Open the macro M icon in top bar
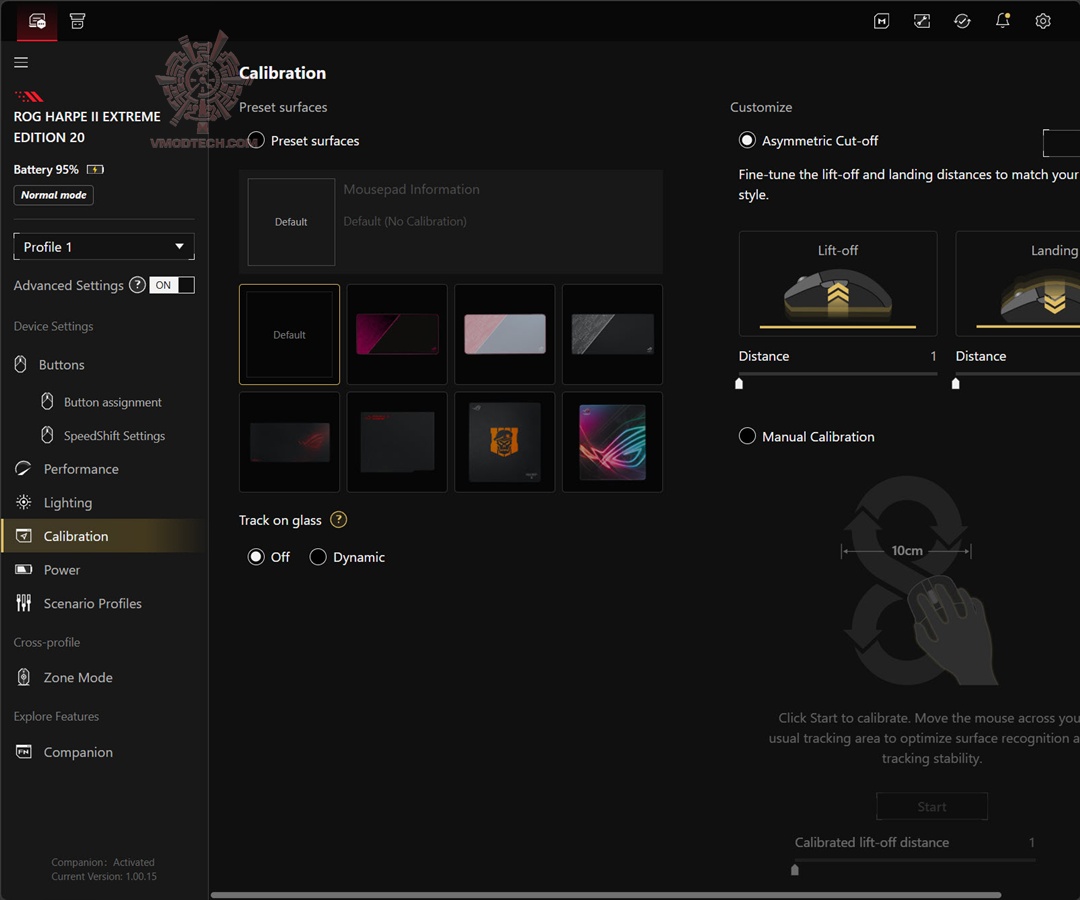1080x900 pixels. [x=881, y=21]
